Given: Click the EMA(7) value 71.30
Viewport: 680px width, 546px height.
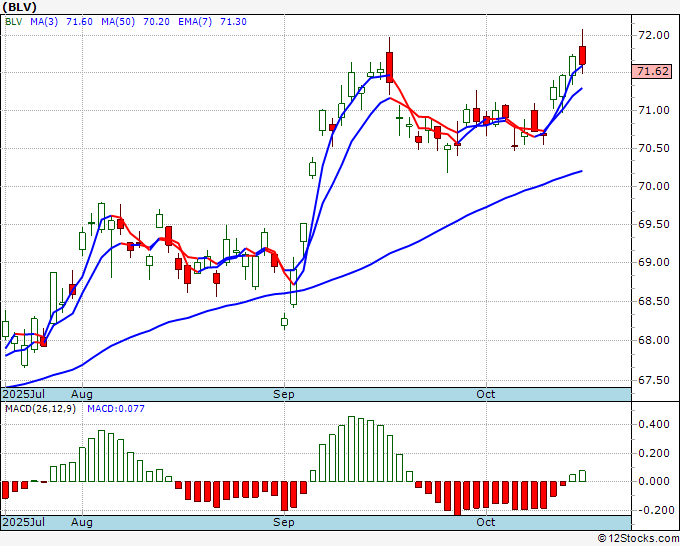Looking at the screenshot, I should click(x=233, y=22).
